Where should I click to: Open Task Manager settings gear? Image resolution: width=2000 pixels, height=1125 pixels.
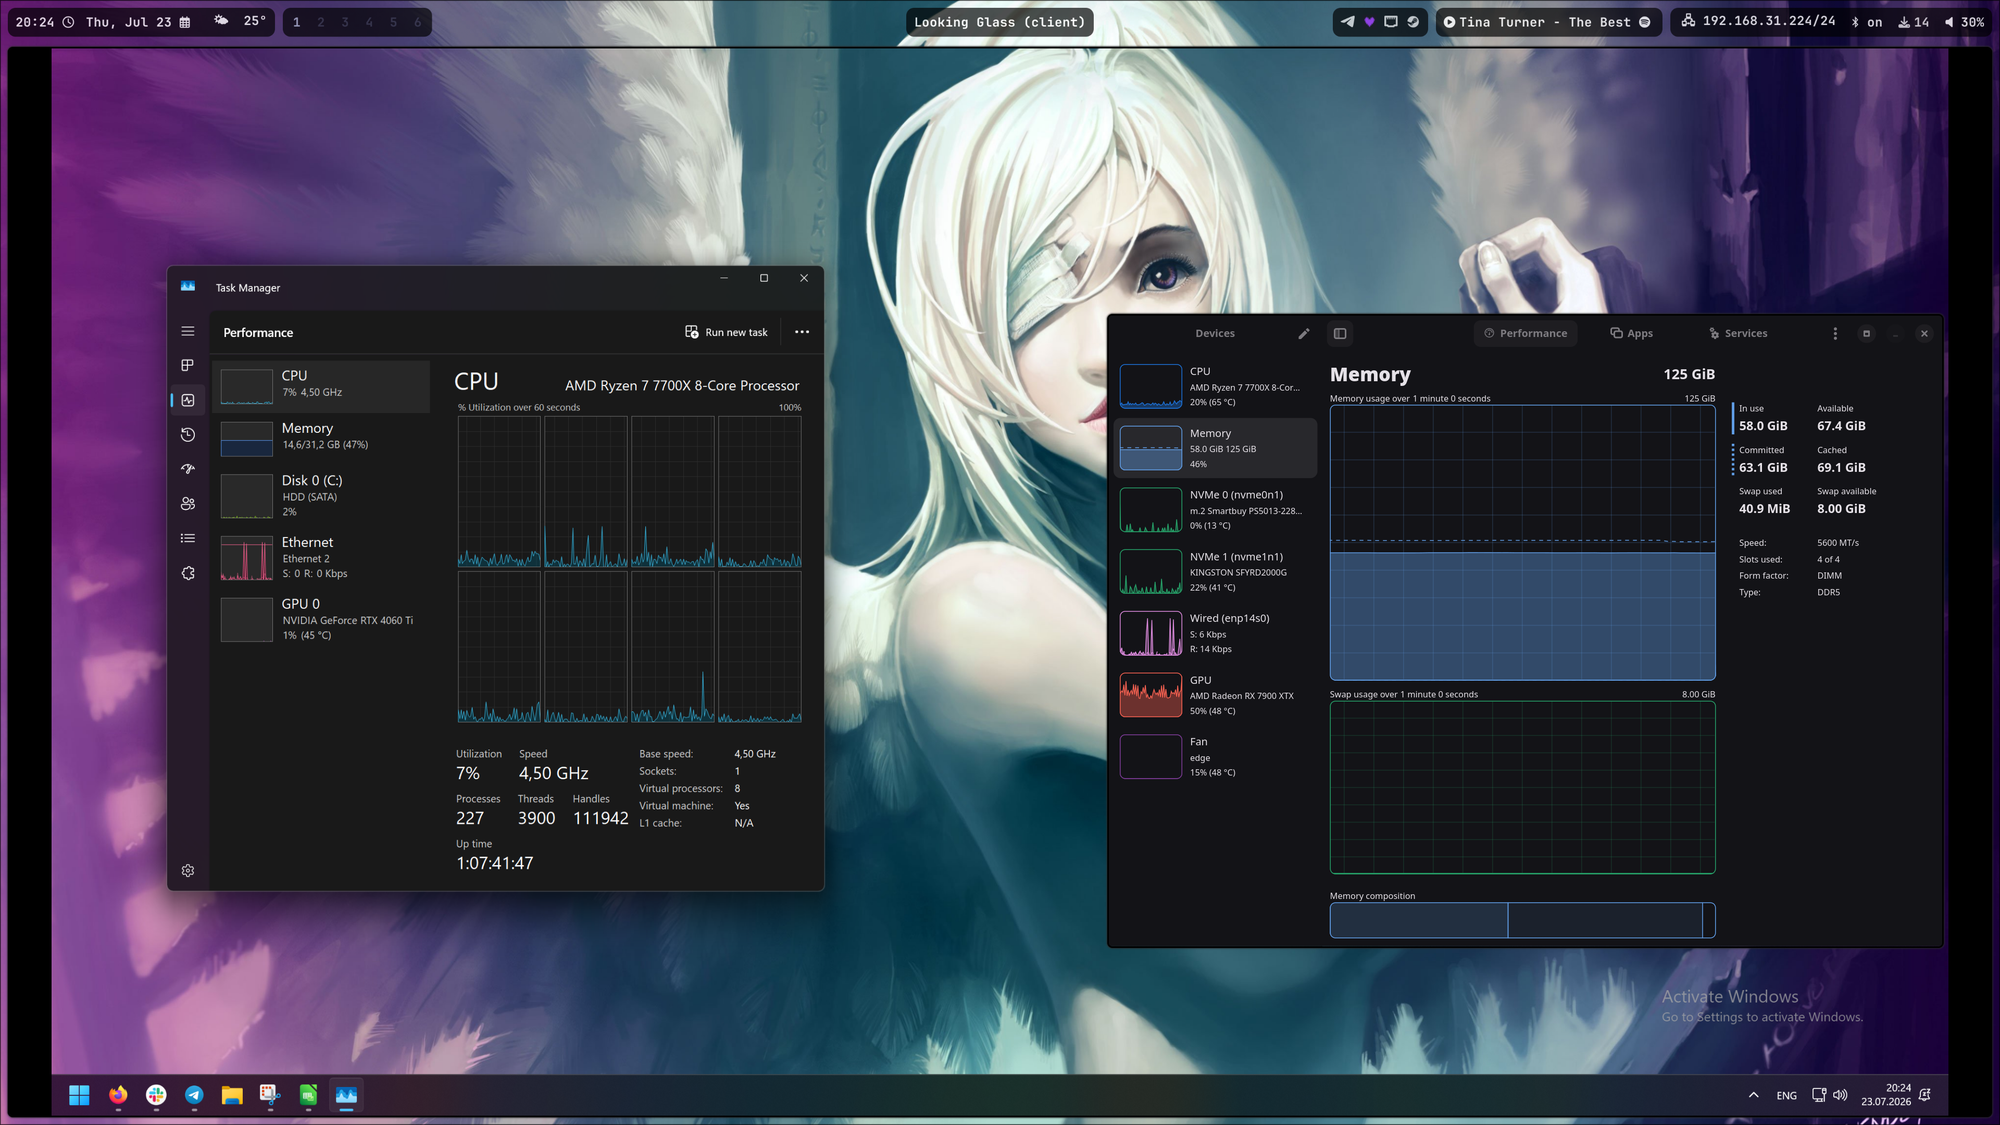(187, 871)
